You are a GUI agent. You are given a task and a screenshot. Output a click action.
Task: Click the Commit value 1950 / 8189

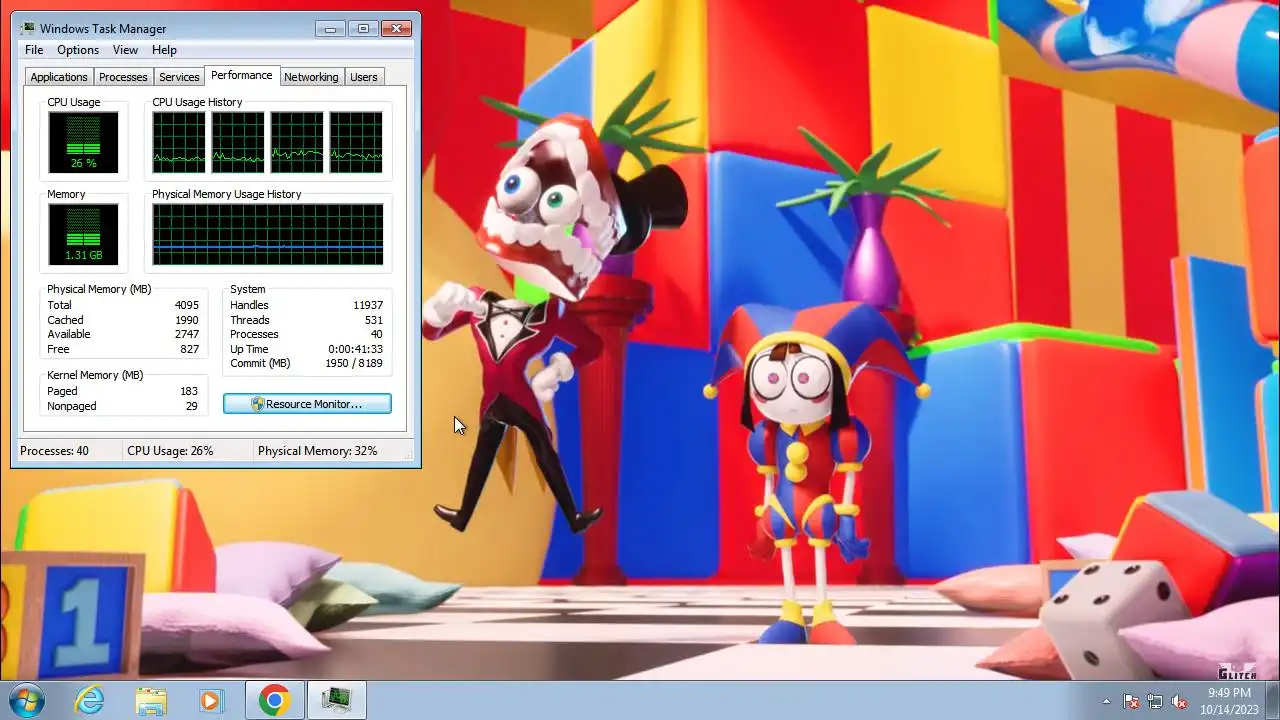[x=352, y=363]
